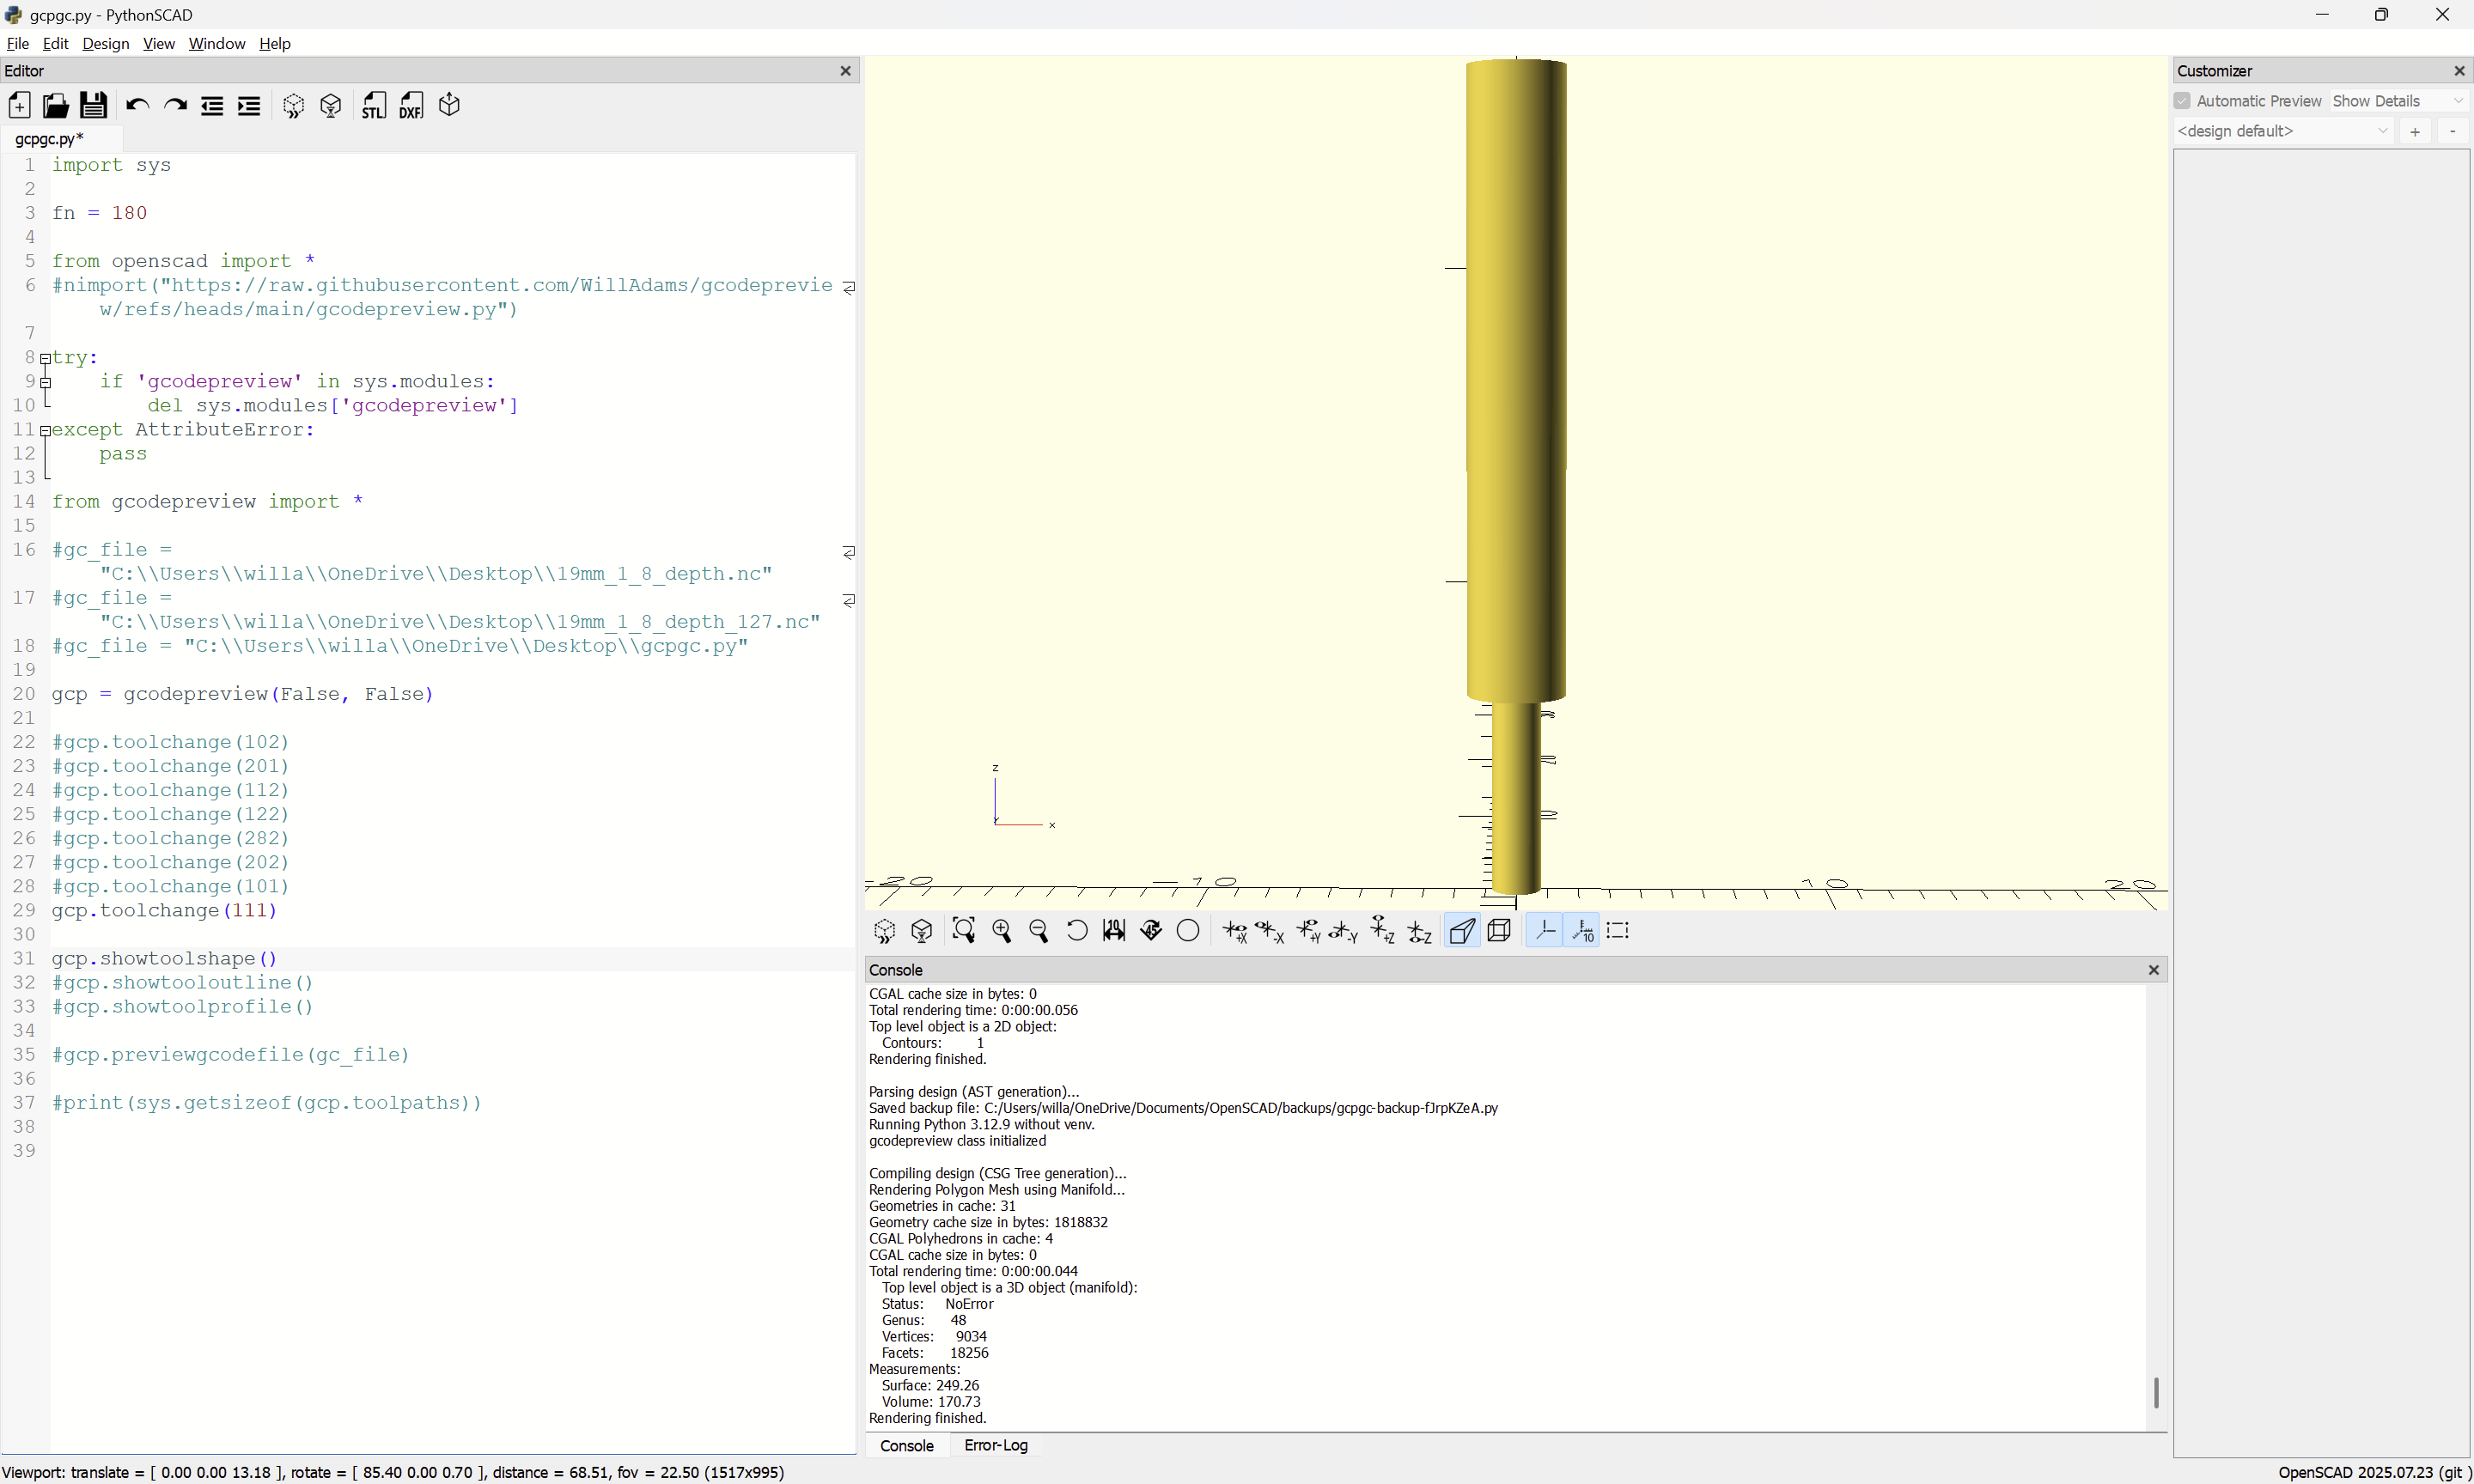
Task: Open the Design menu
Action: click(105, 43)
